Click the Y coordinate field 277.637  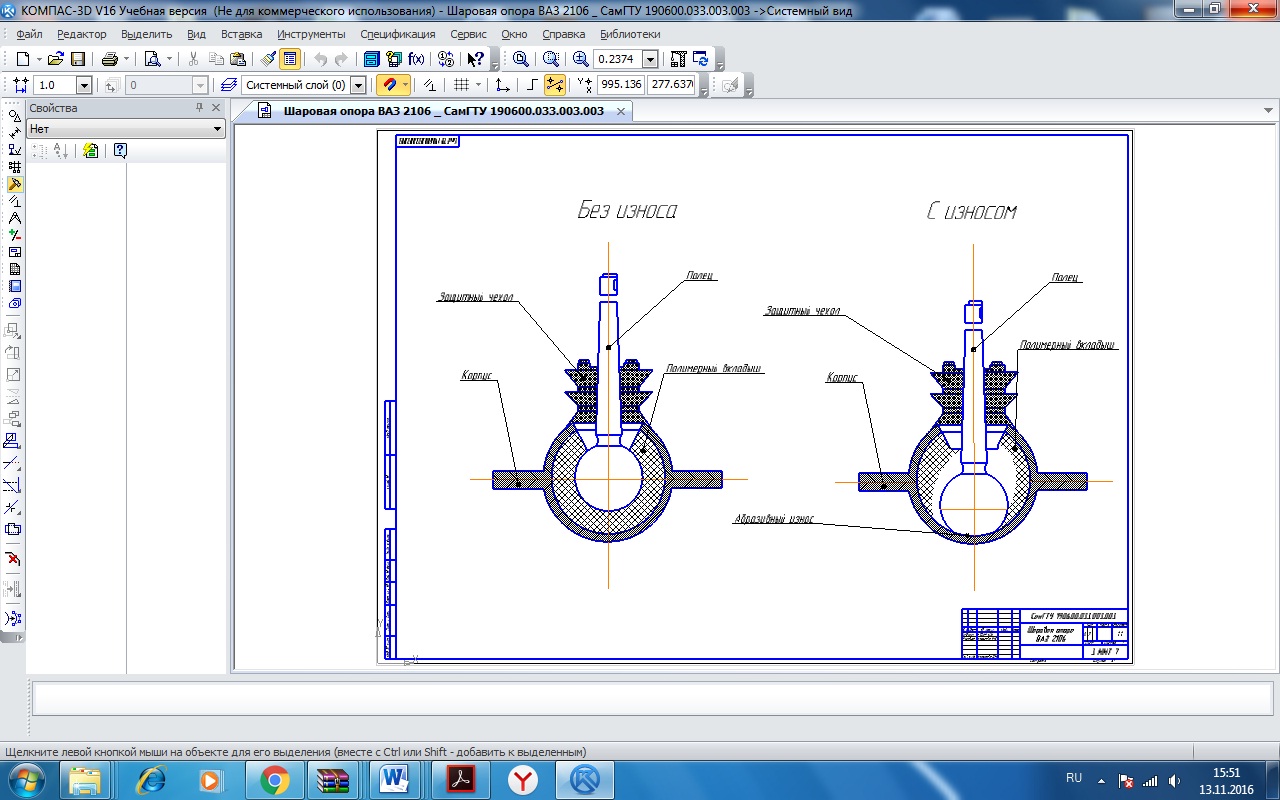click(672, 85)
